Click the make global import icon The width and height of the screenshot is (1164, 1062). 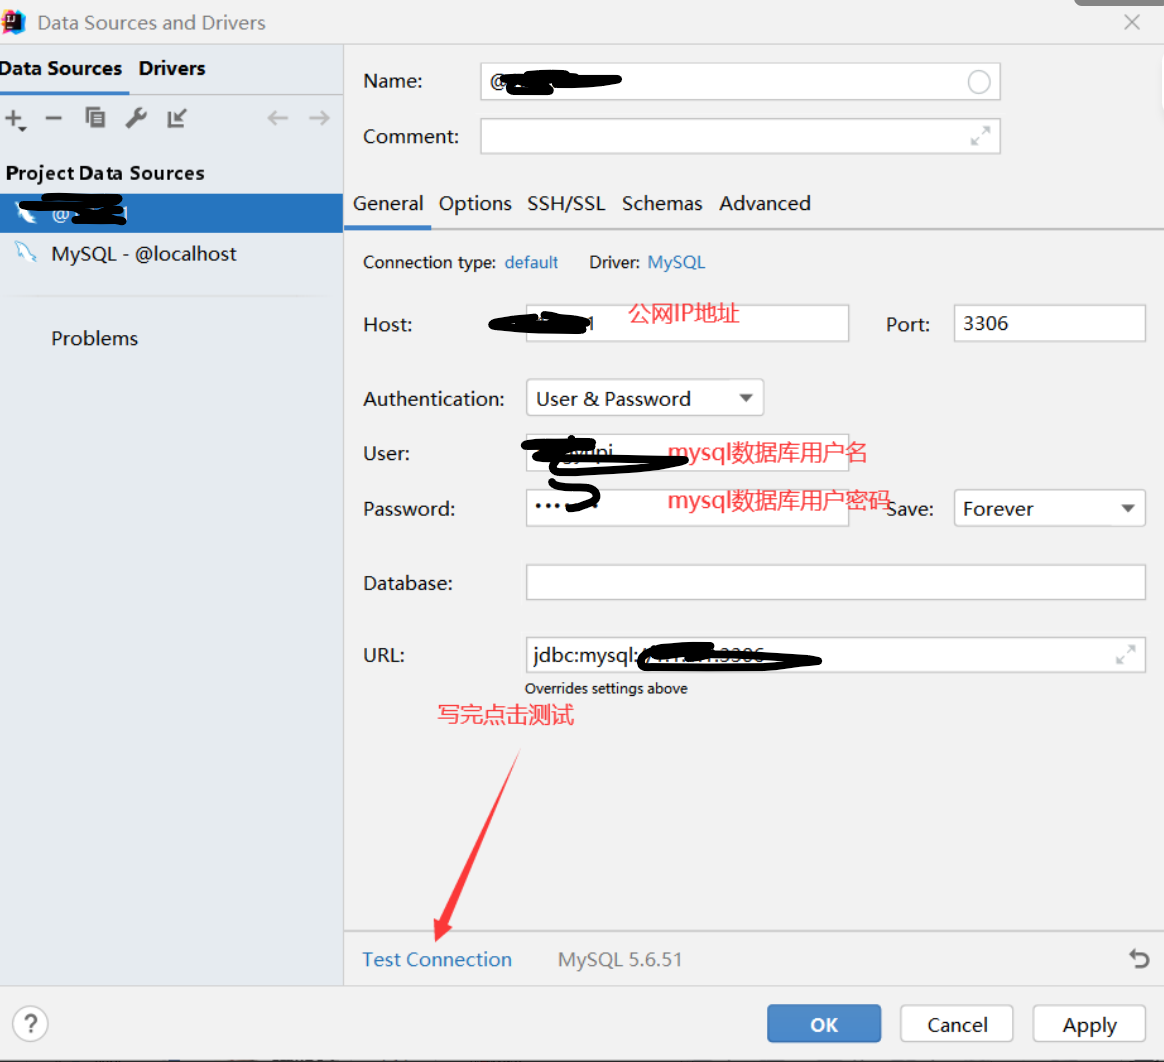tap(177, 118)
